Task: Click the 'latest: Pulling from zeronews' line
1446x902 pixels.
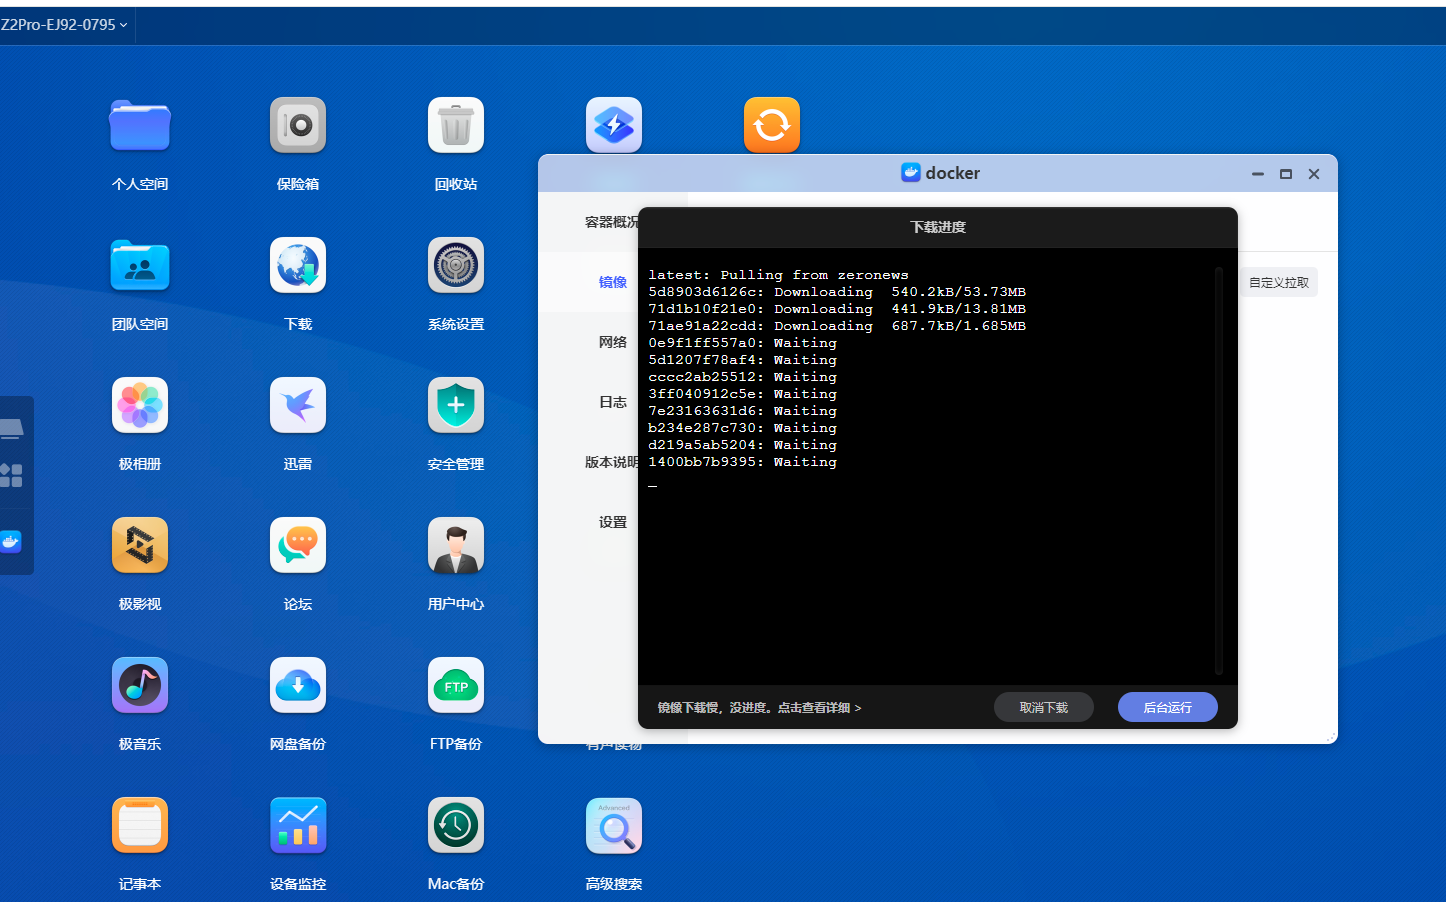Action: pos(778,275)
